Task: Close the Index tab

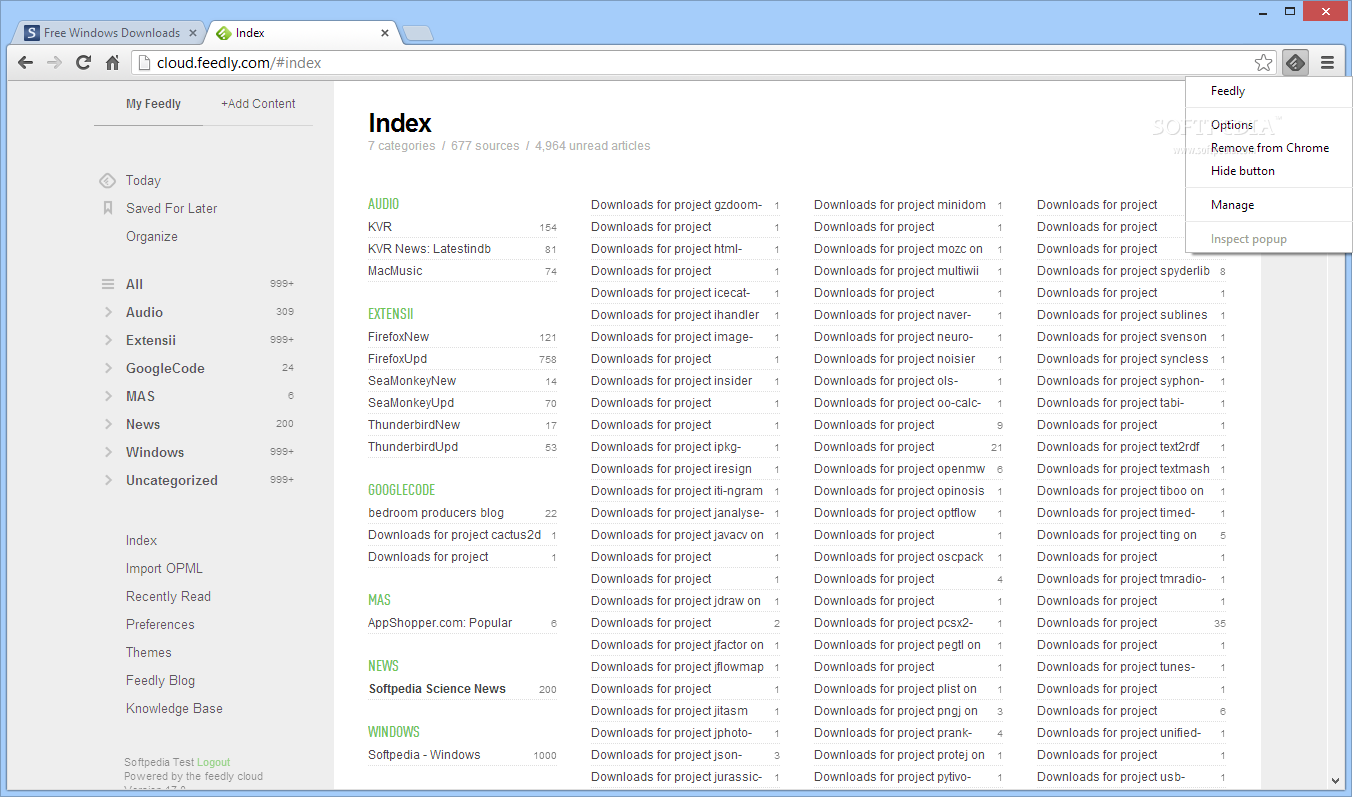Action: point(385,33)
